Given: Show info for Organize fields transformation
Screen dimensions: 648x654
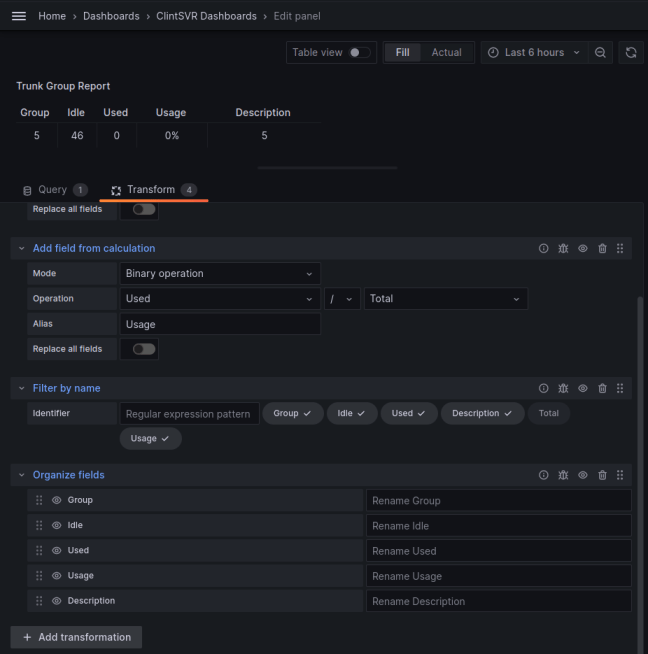Looking at the screenshot, I should (x=544, y=475).
